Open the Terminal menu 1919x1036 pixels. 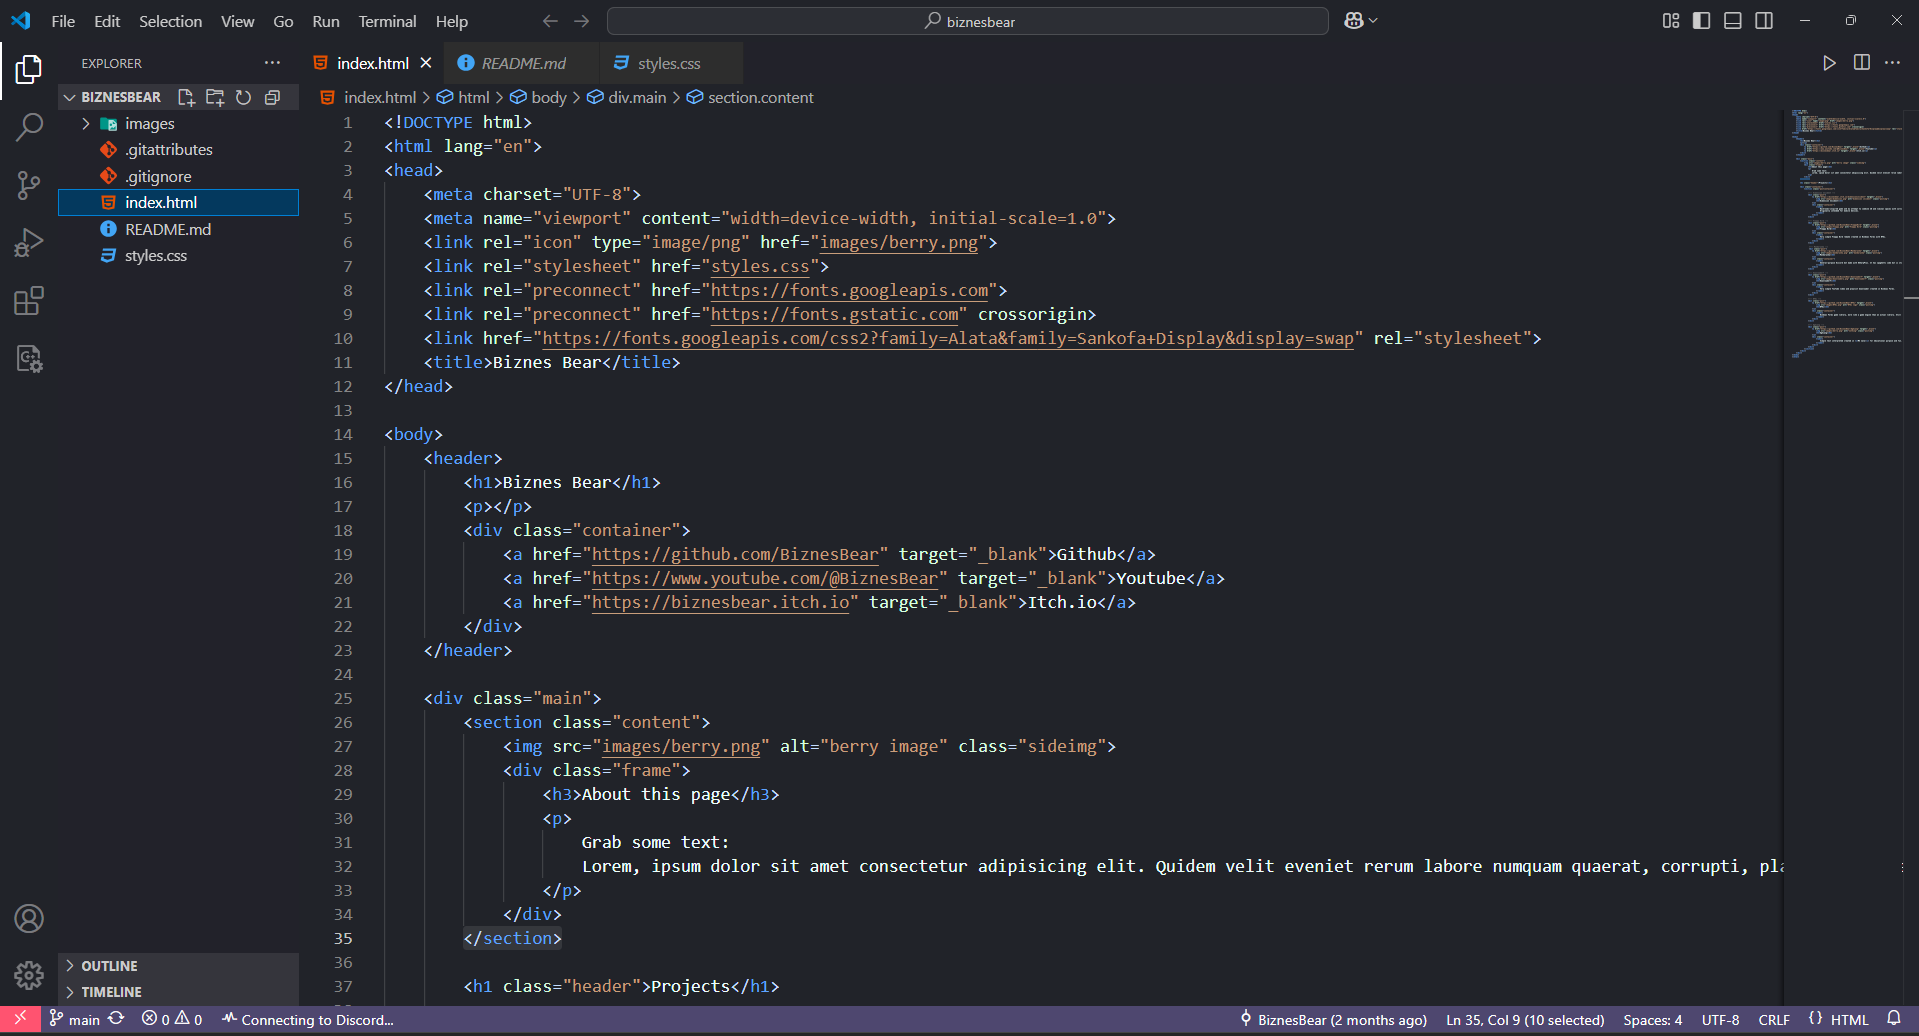[387, 21]
